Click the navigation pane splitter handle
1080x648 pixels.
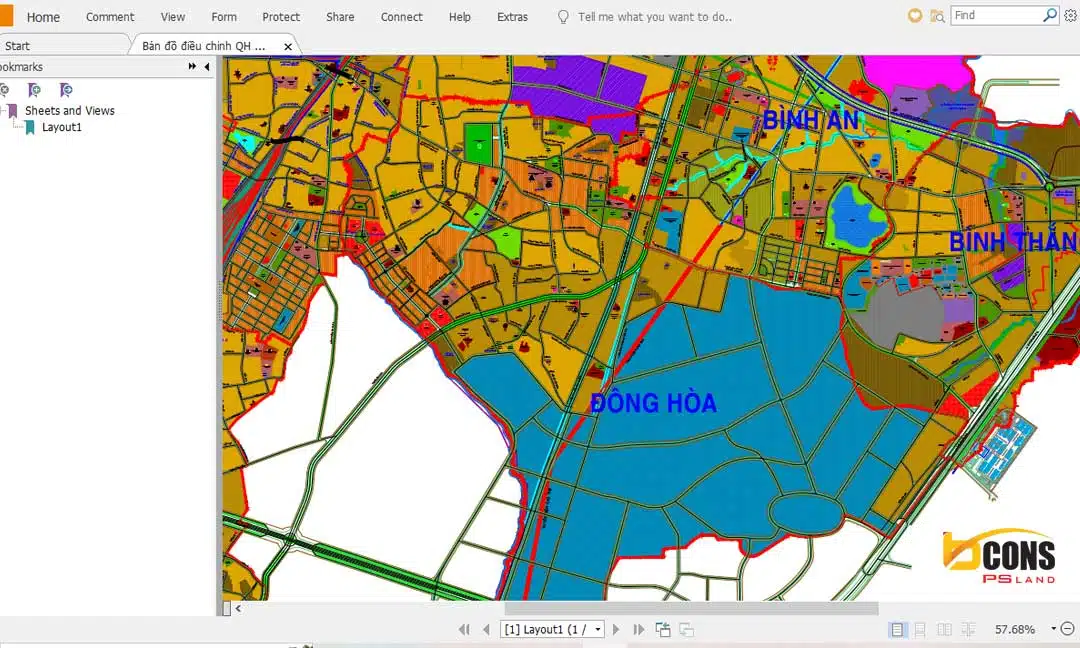pos(220,303)
